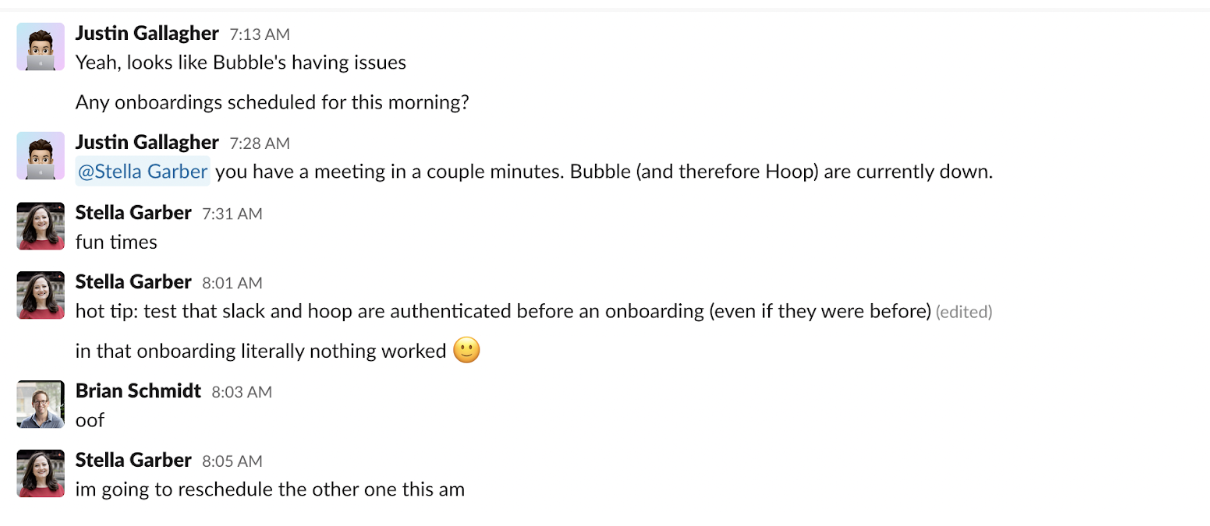Click the 8:01 AM timestamp
Screen dimensions: 1210x526
[232, 284]
